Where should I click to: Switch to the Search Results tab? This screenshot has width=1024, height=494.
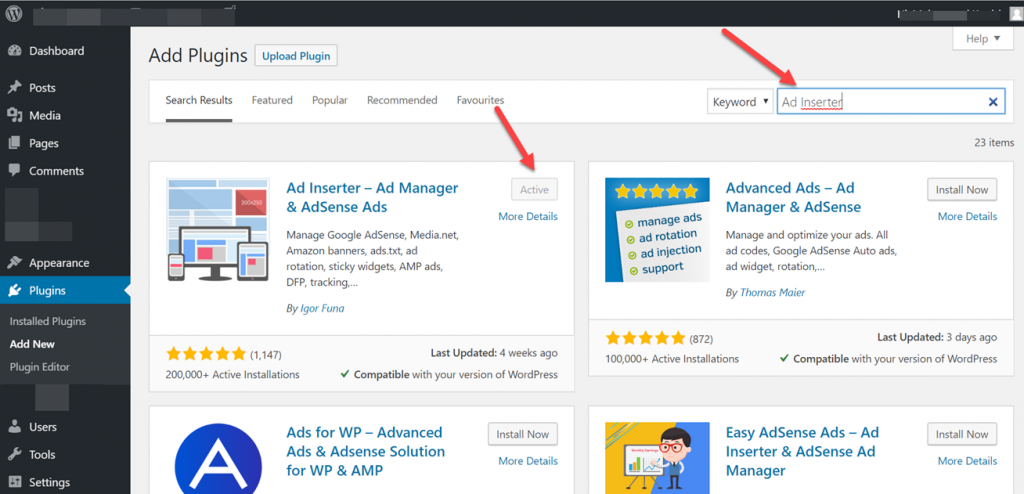pos(199,101)
